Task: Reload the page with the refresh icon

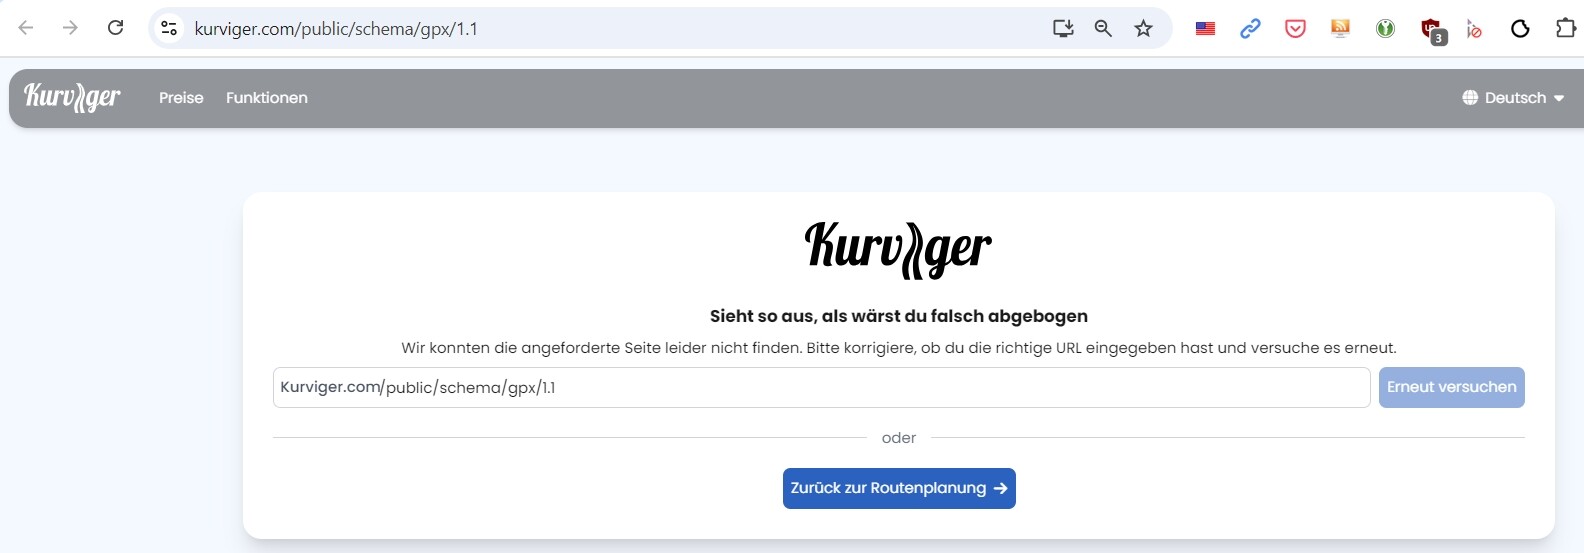Action: (115, 28)
